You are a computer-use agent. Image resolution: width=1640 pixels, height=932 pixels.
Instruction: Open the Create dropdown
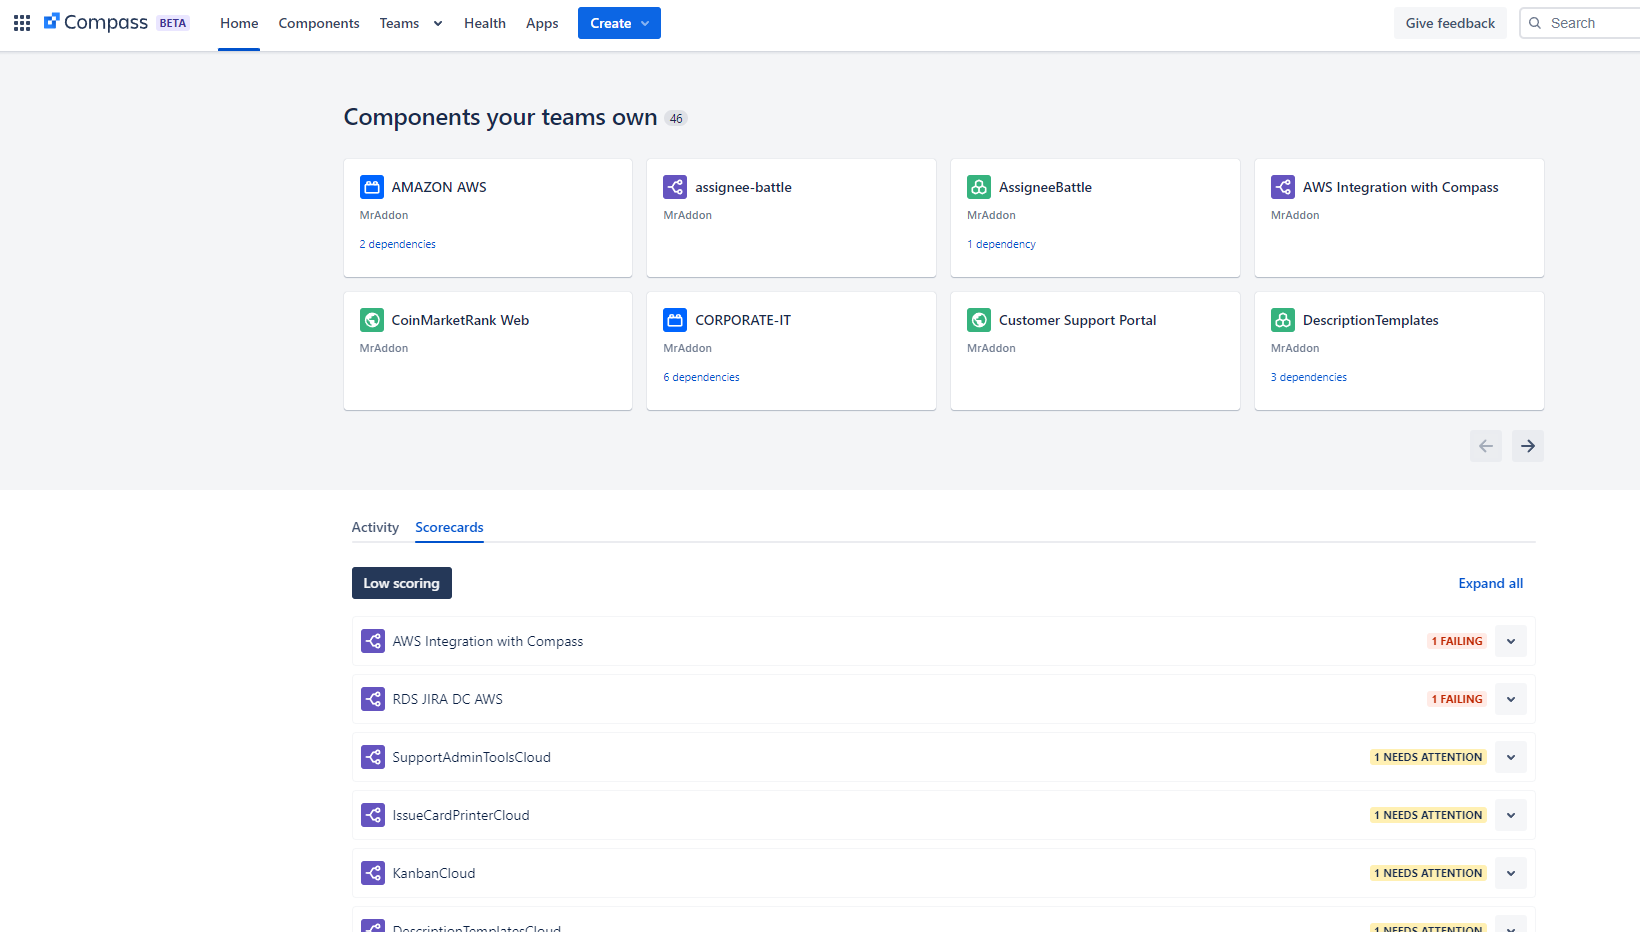(618, 23)
